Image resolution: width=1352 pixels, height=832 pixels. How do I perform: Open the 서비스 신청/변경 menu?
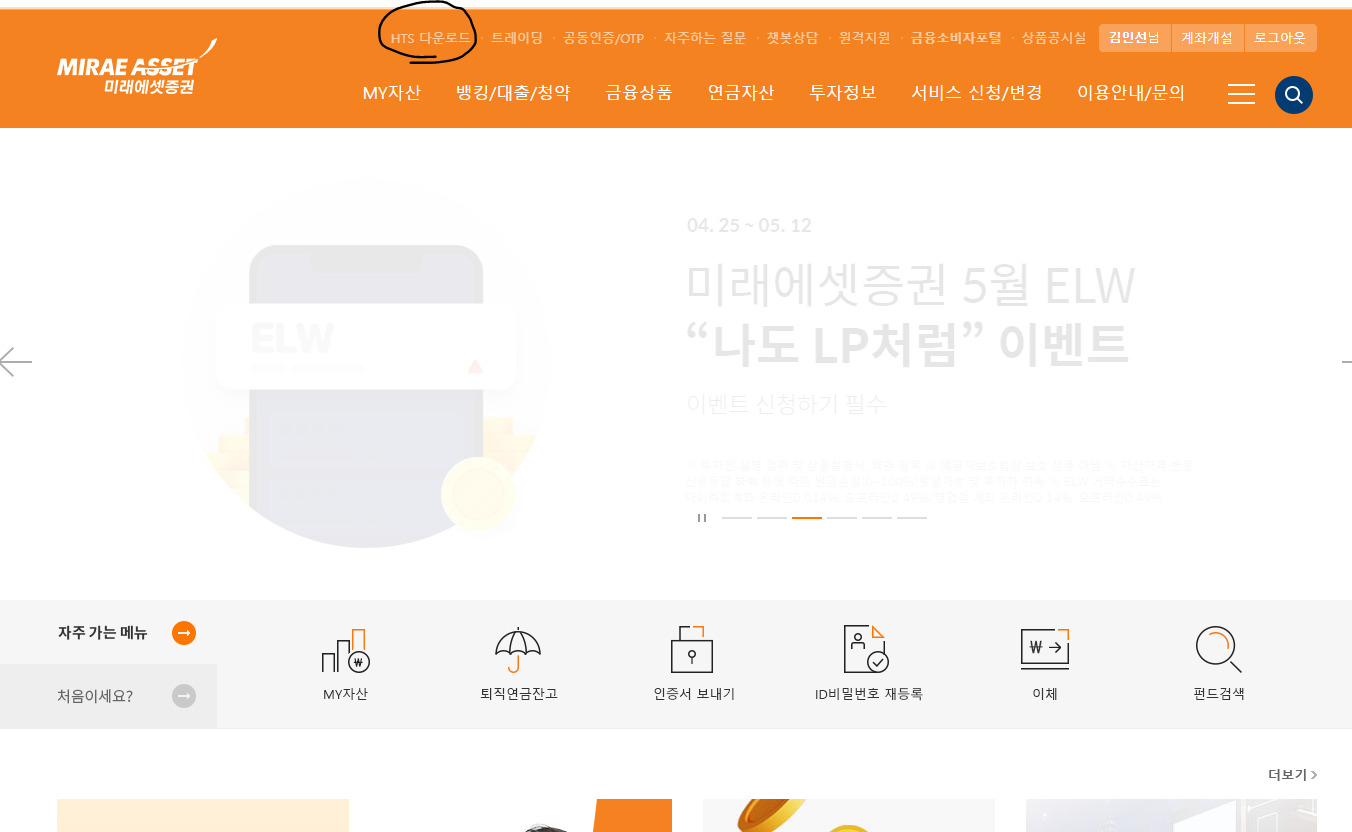click(977, 93)
